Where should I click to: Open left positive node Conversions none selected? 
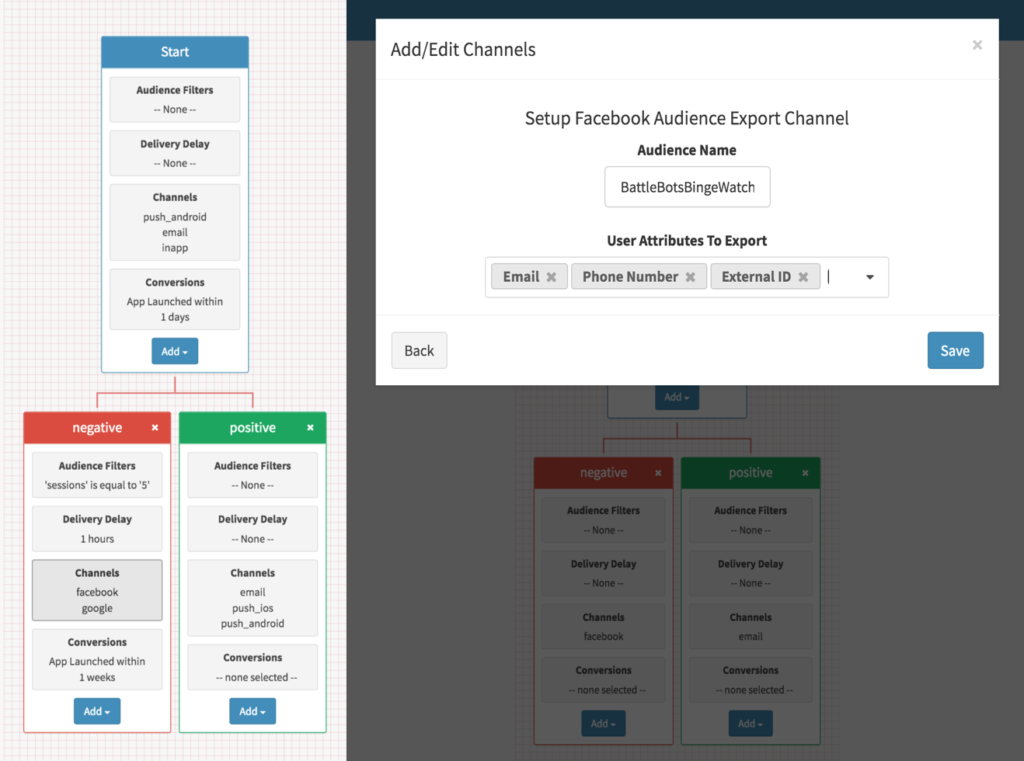[x=252, y=667]
